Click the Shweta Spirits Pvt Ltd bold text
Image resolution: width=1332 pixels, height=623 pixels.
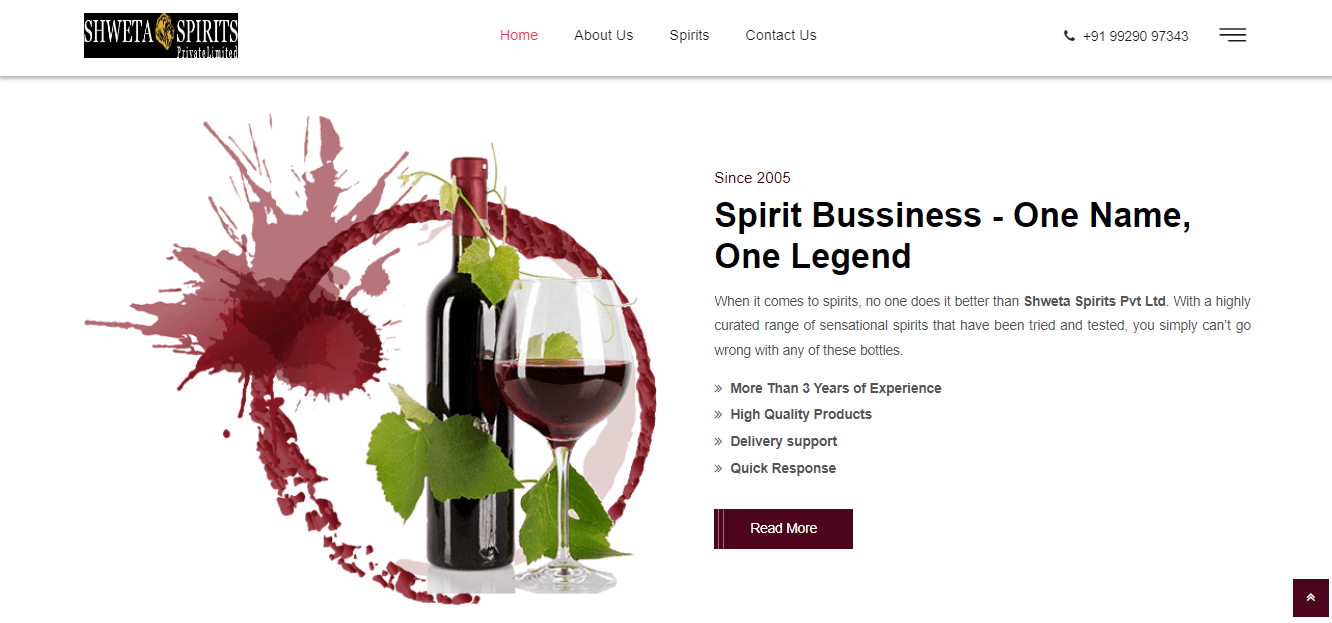click(x=1095, y=301)
